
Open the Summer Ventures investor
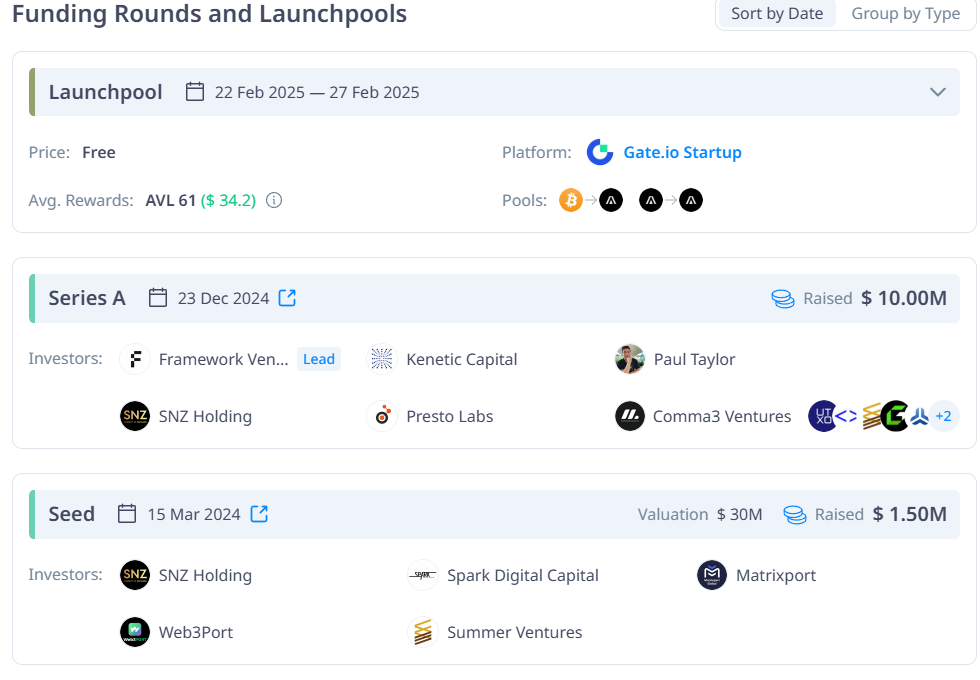pyautogui.click(x=514, y=632)
